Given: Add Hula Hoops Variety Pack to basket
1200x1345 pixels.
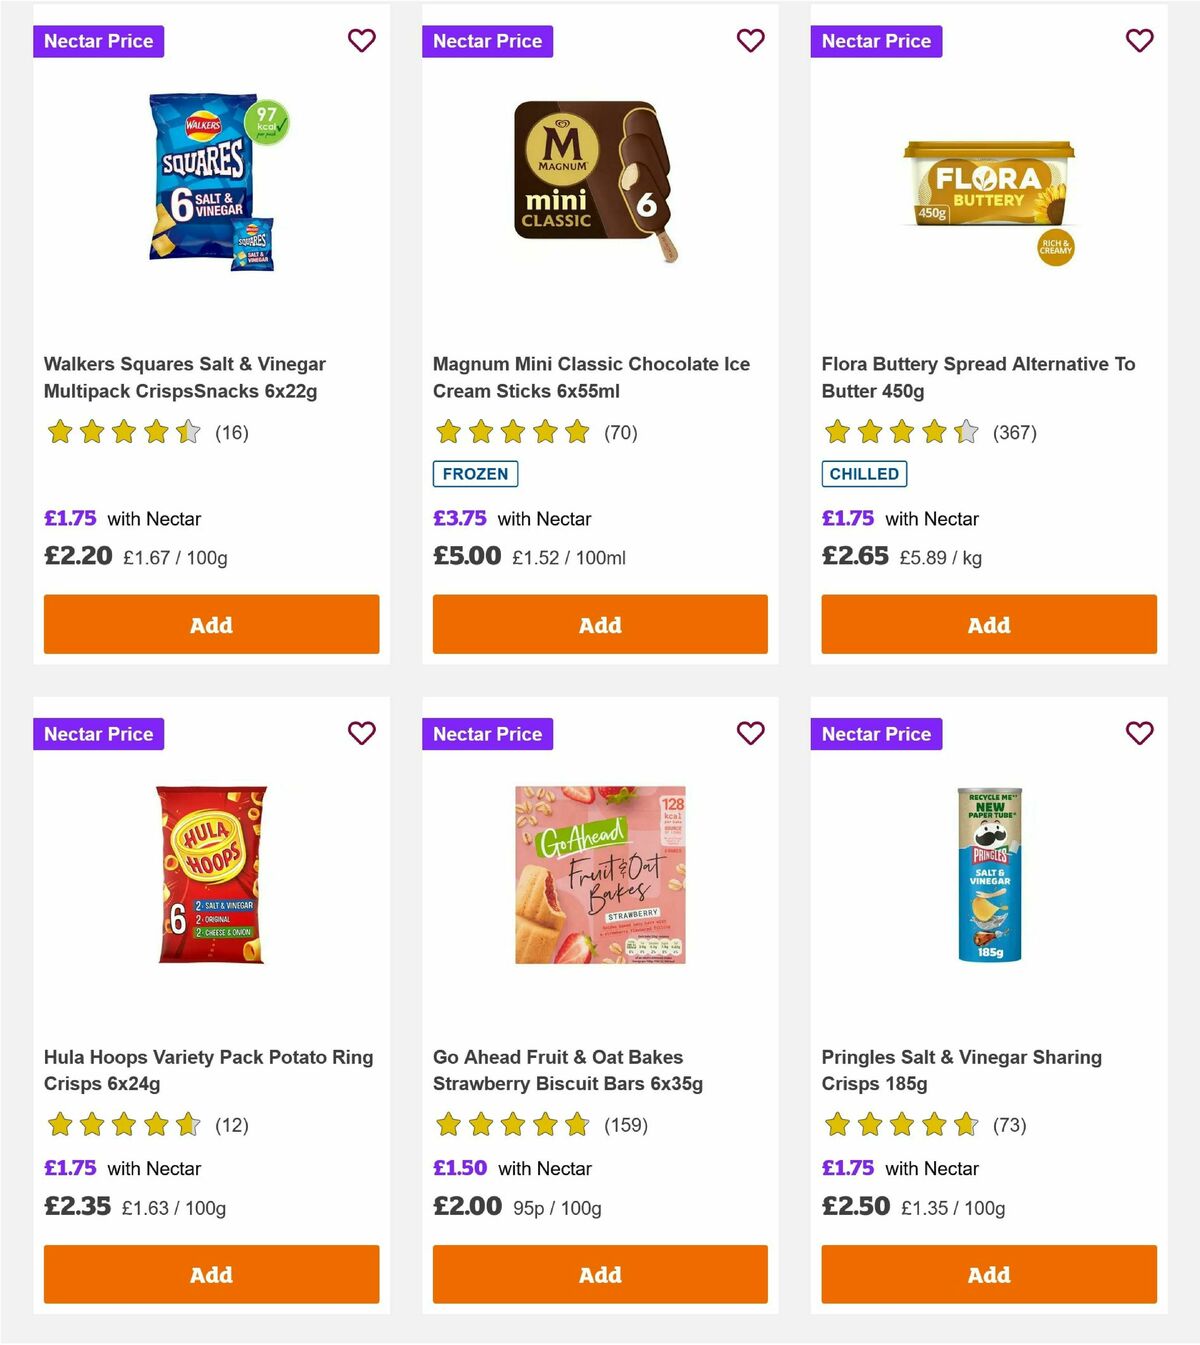Looking at the screenshot, I should coord(210,1274).
